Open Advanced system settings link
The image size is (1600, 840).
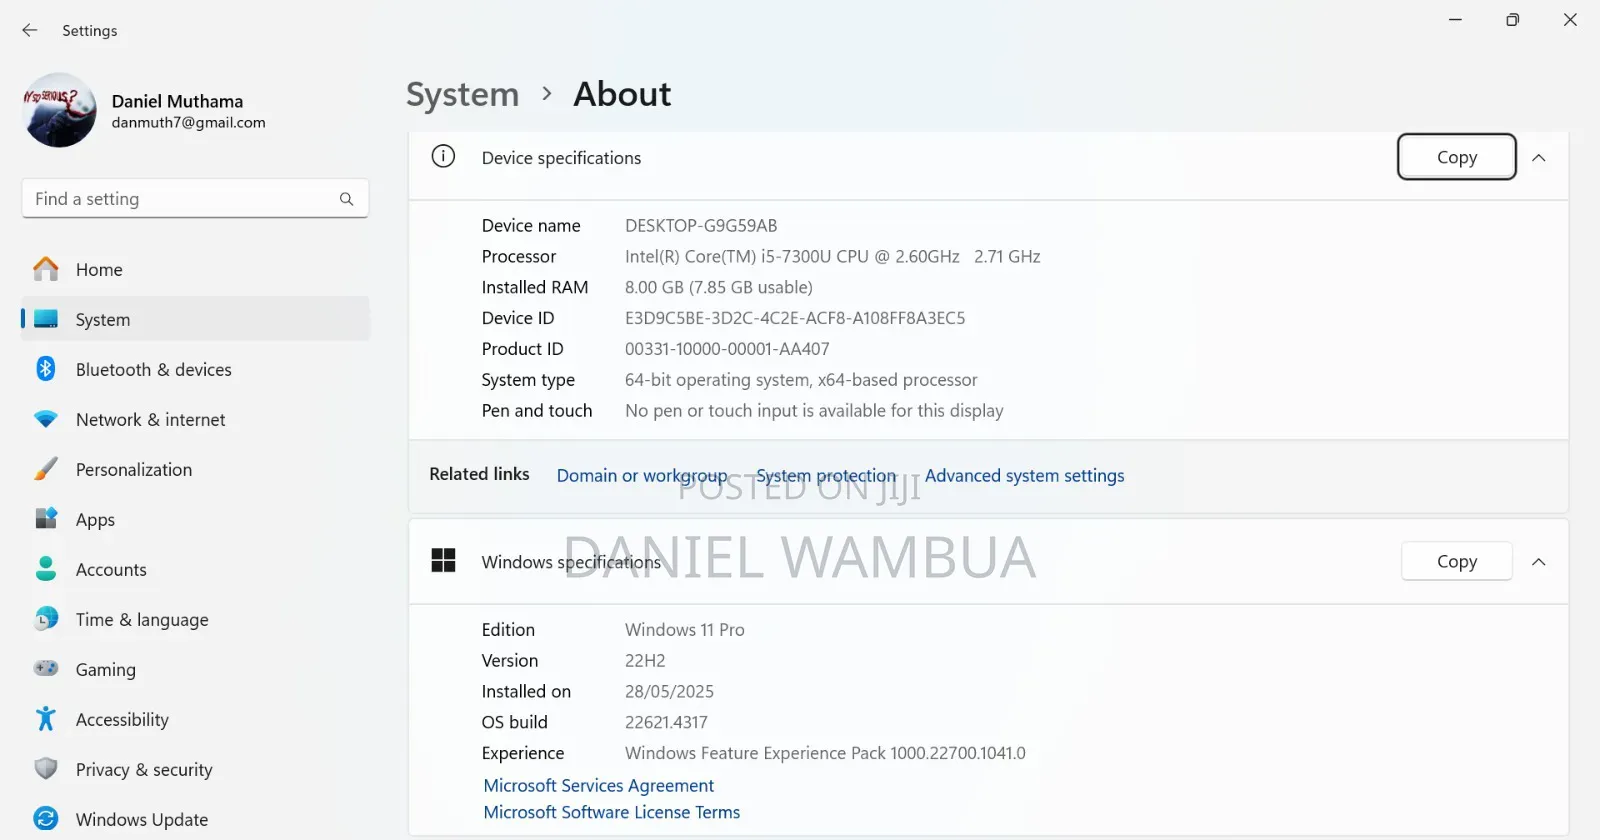[1024, 475]
